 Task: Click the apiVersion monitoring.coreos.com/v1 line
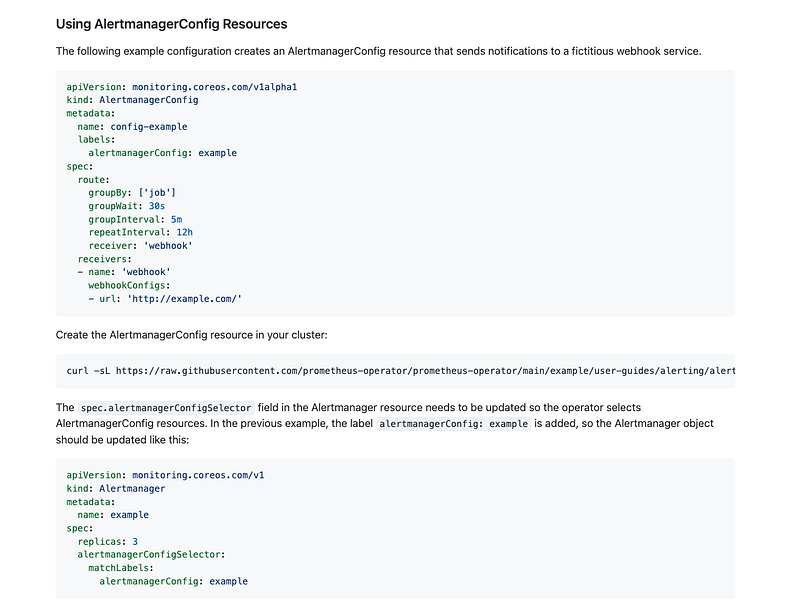coord(165,476)
